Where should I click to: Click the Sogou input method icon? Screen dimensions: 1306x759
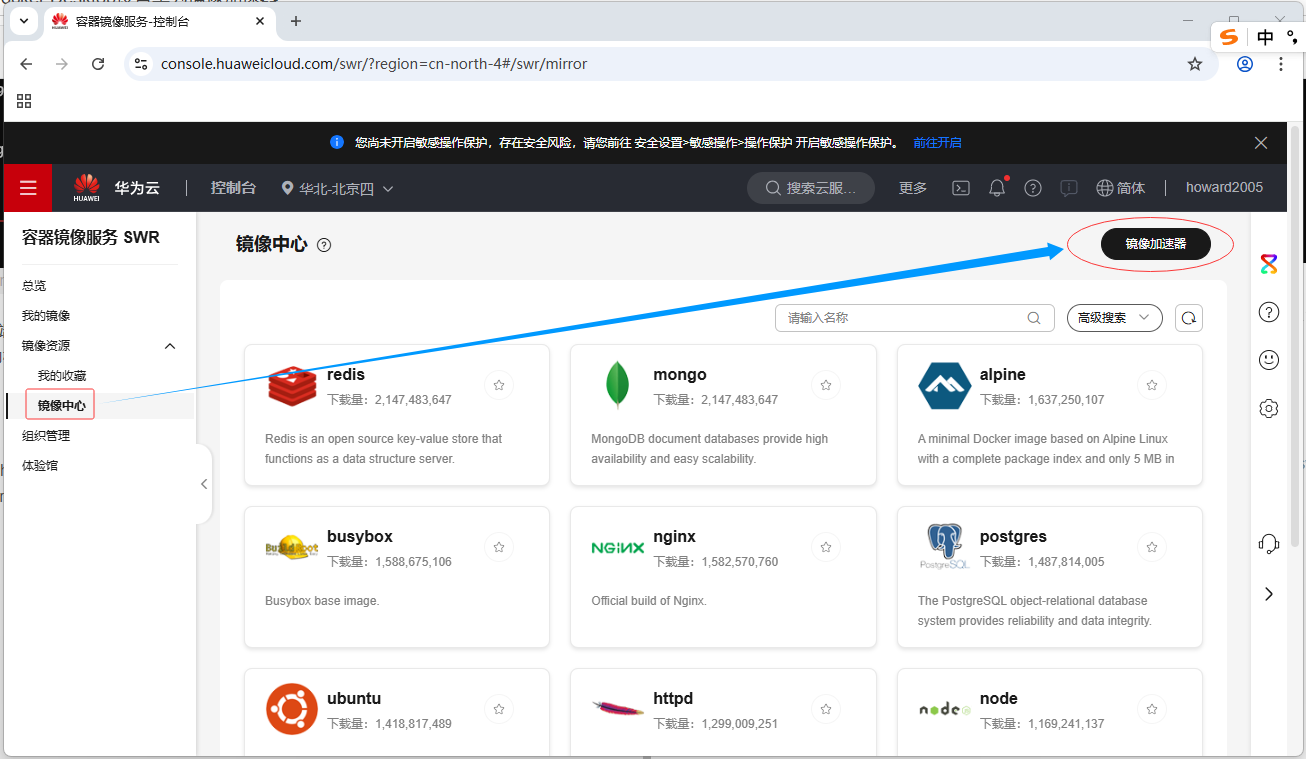click(x=1230, y=37)
